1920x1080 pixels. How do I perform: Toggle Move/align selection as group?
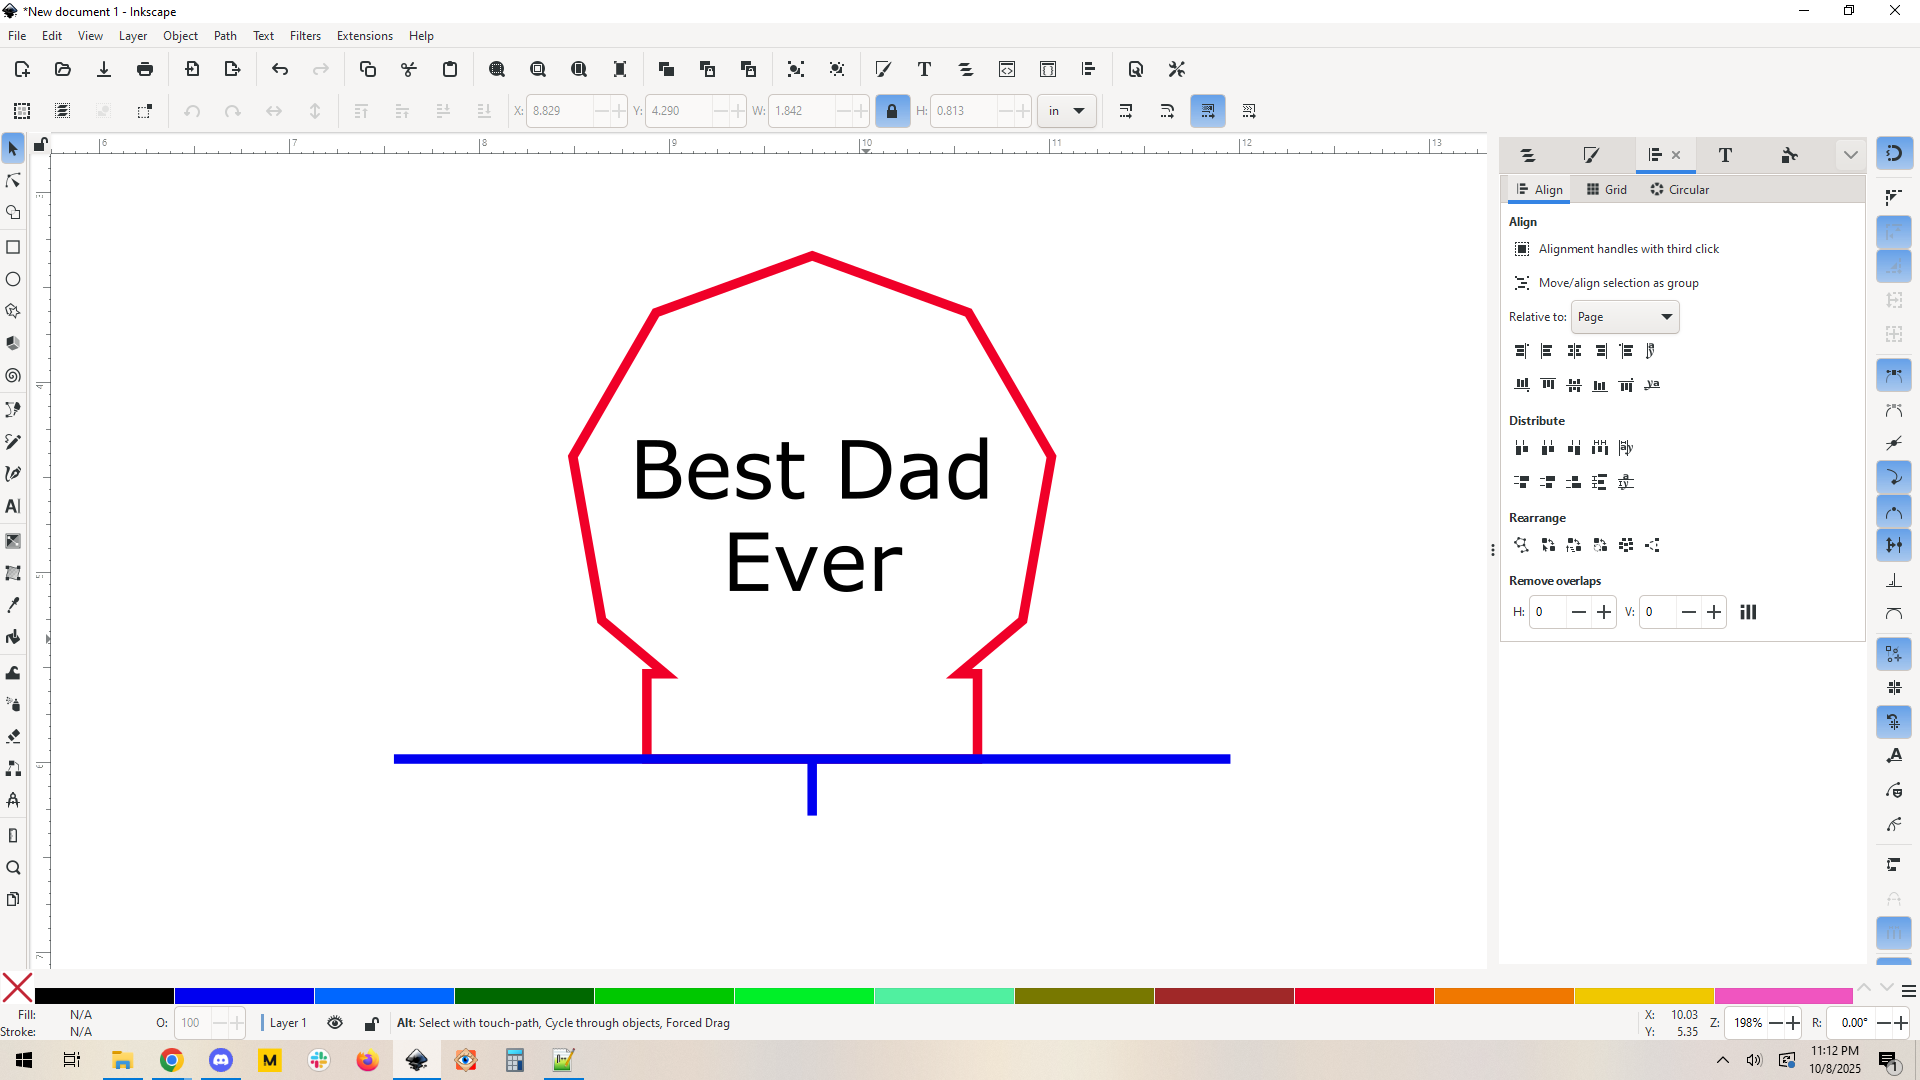point(1522,283)
